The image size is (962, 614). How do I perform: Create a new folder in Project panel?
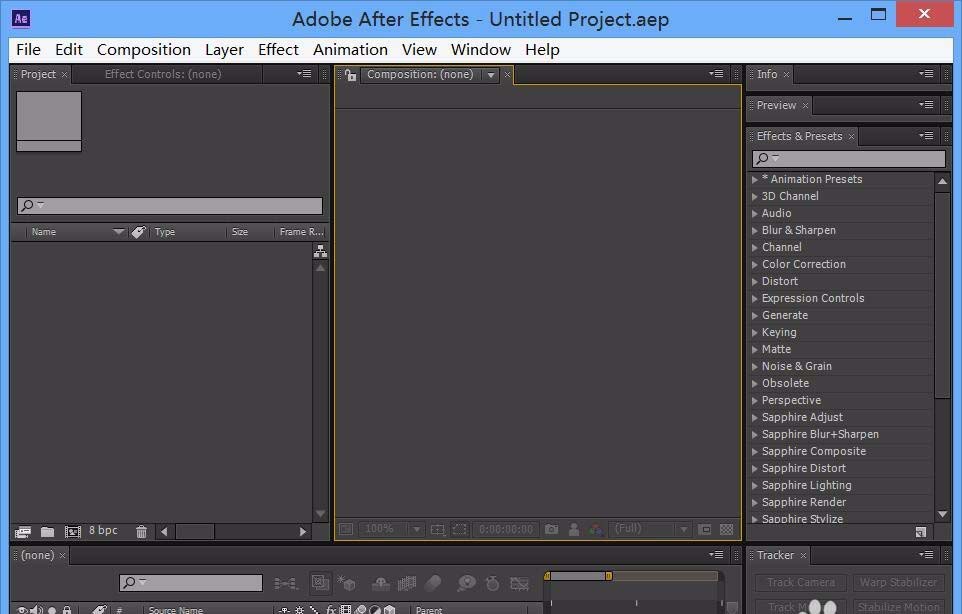[x=47, y=532]
